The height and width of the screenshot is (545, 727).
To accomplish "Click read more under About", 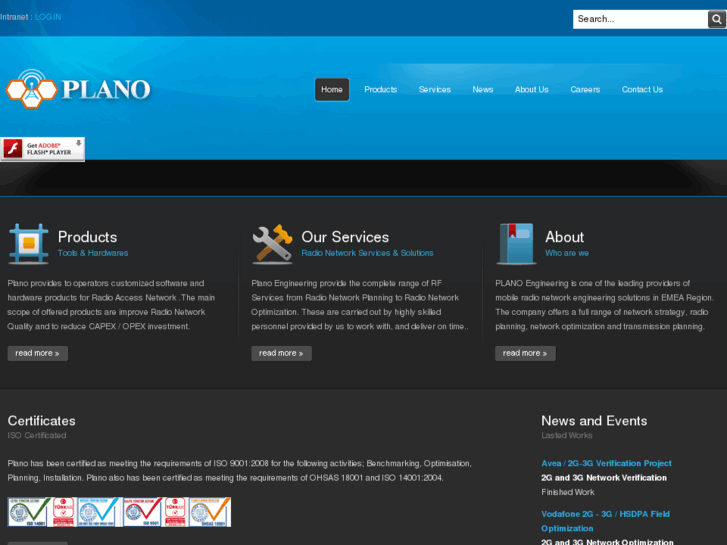I will tap(525, 353).
